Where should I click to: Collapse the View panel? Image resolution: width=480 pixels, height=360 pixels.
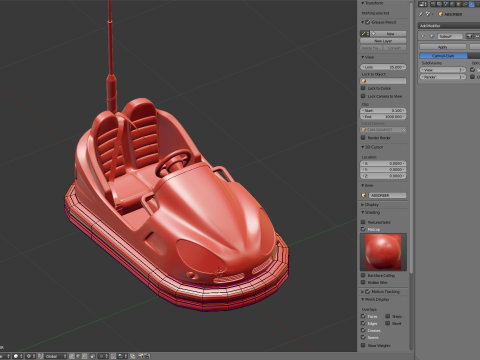(x=363, y=57)
